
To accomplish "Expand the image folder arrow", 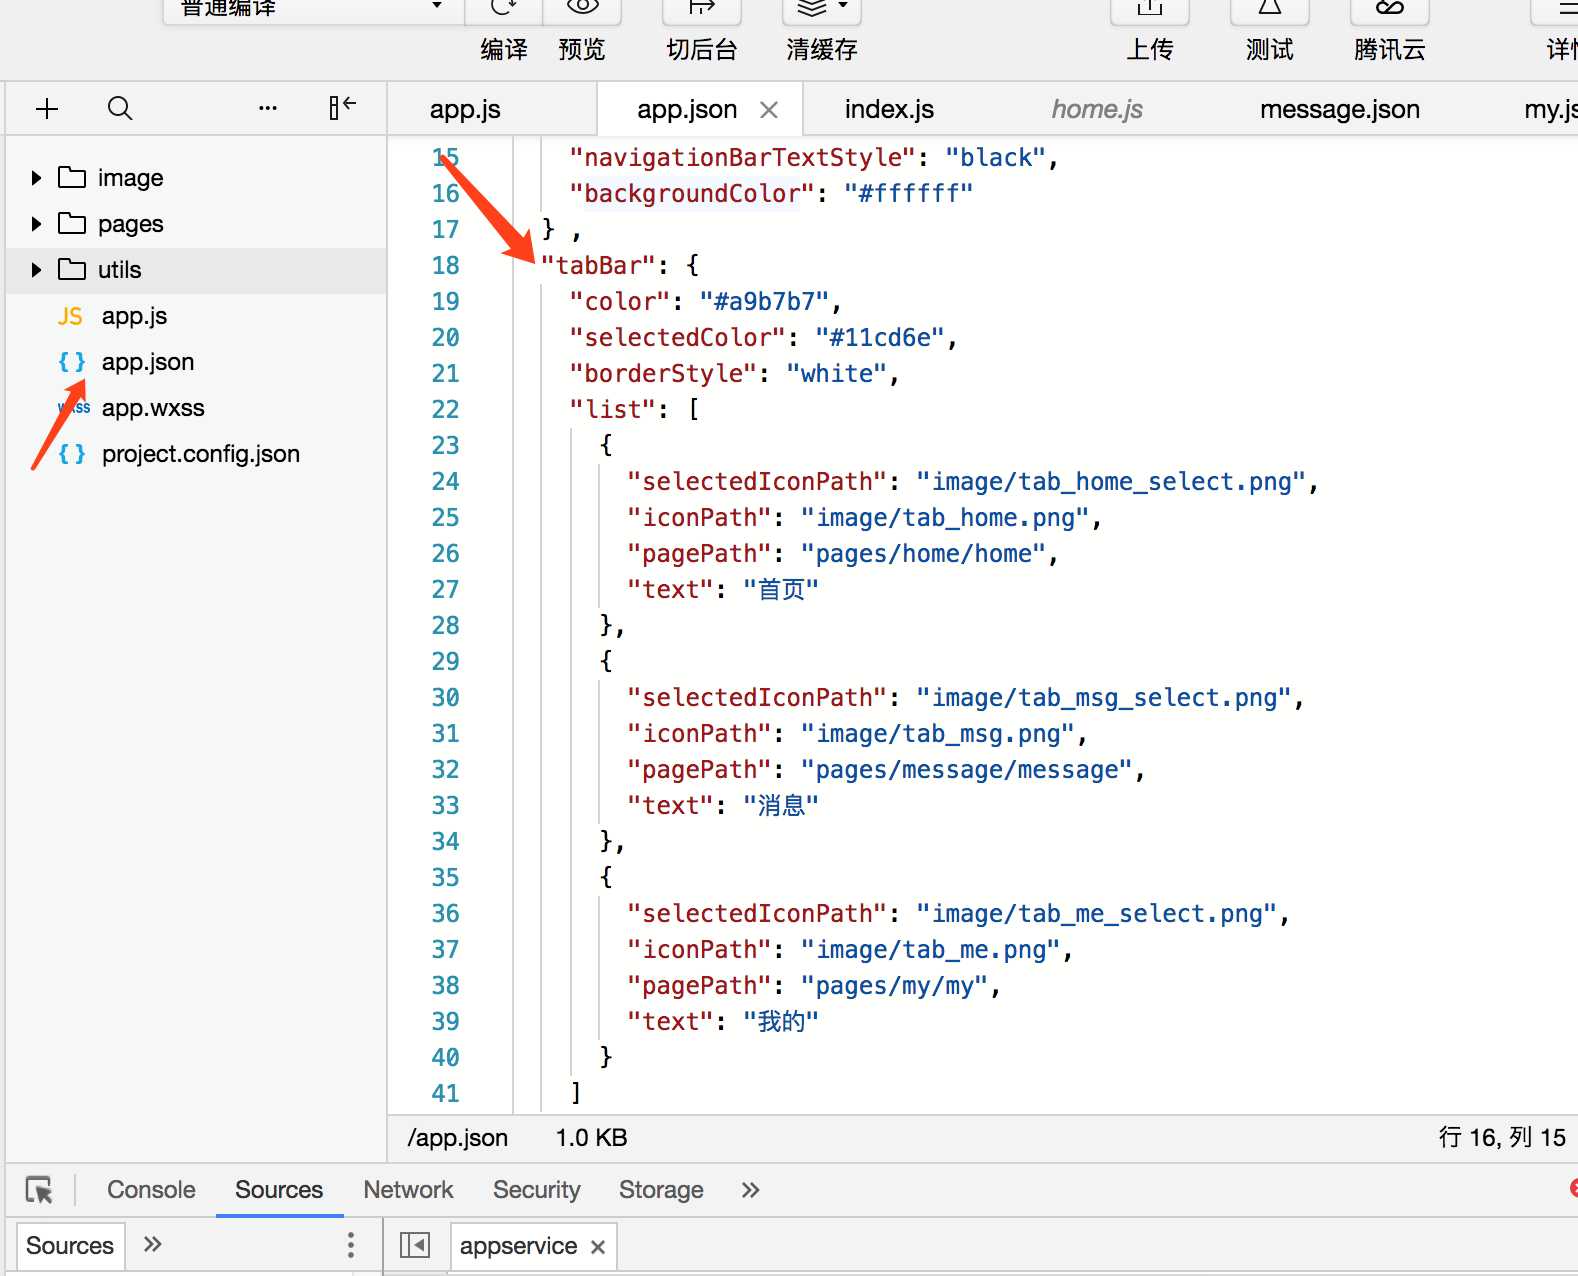I will pos(36,178).
